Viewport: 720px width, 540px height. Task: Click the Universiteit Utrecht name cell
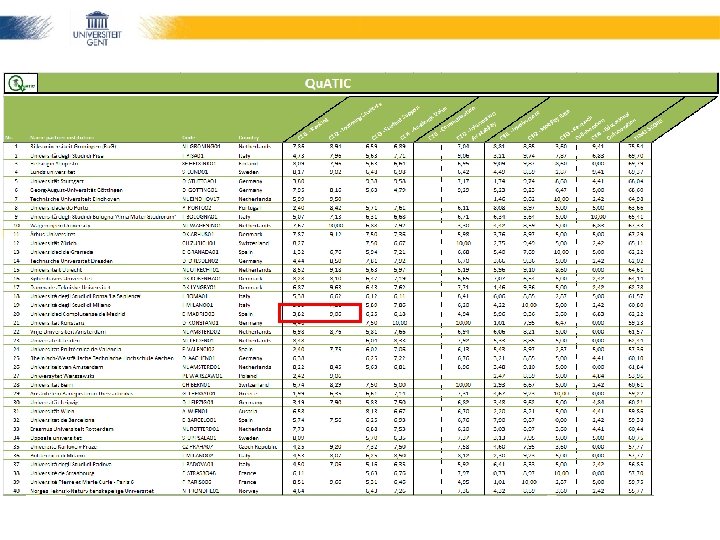56,270
